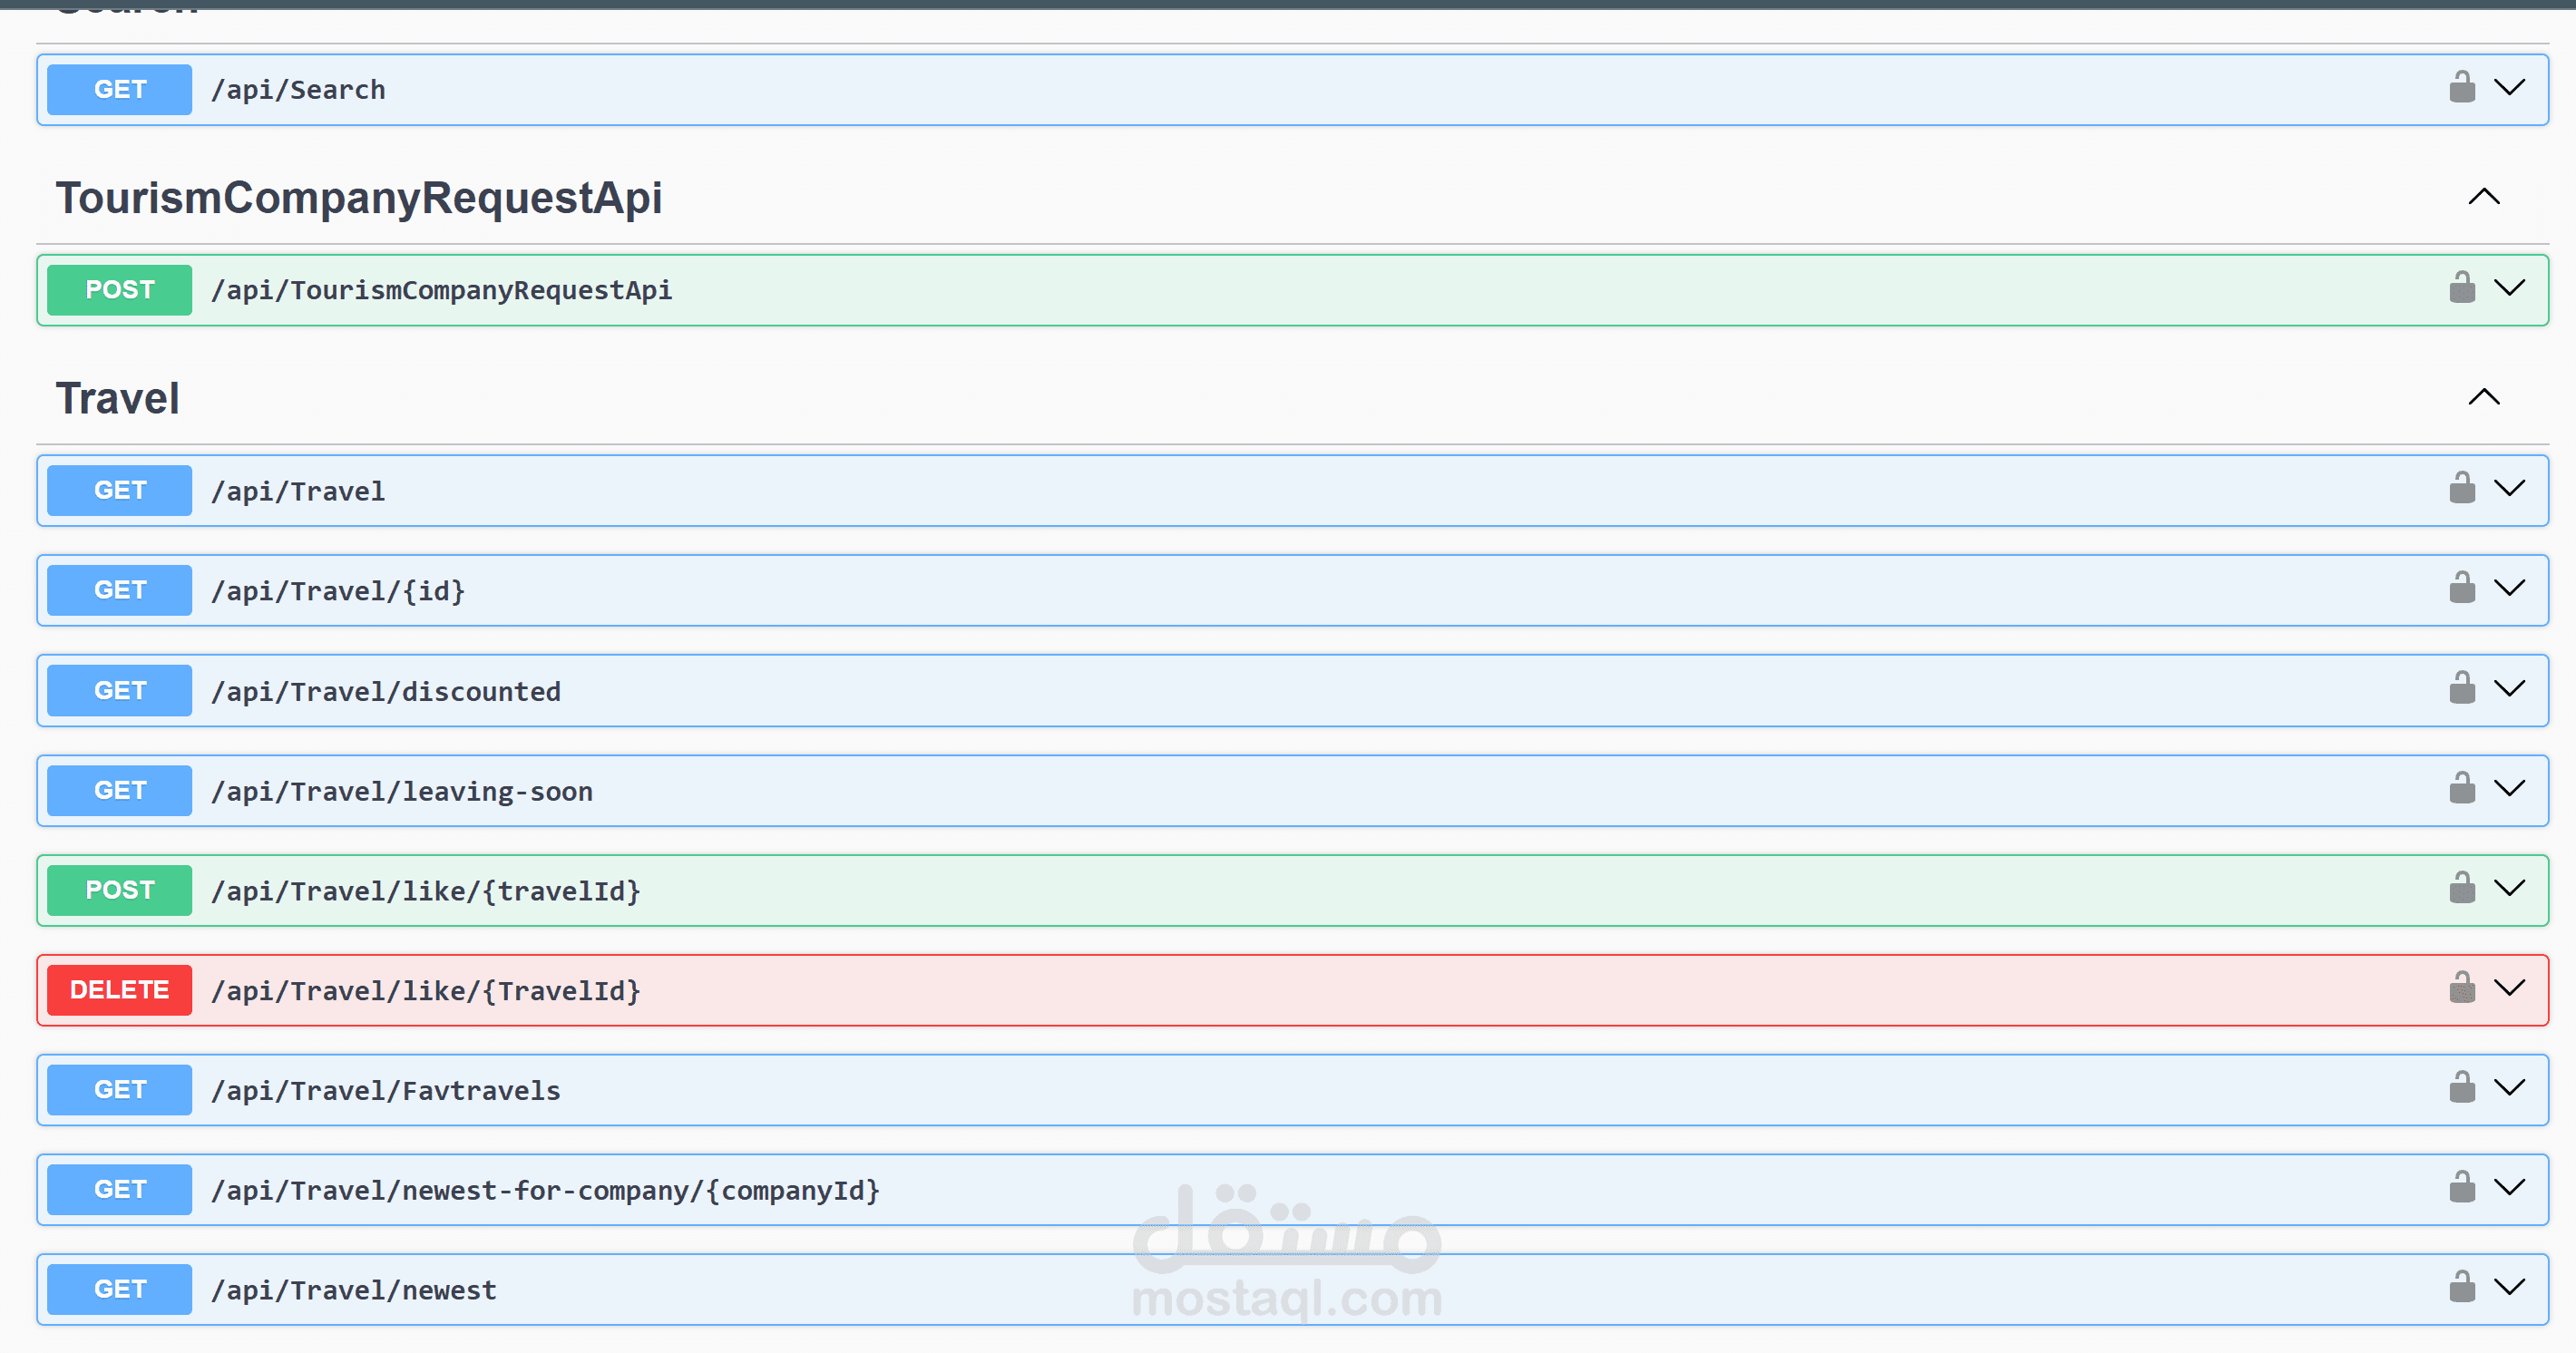Expand the POST like/{travelId} endpoint chevron
The width and height of the screenshot is (2576, 1353).
pos(2509,888)
